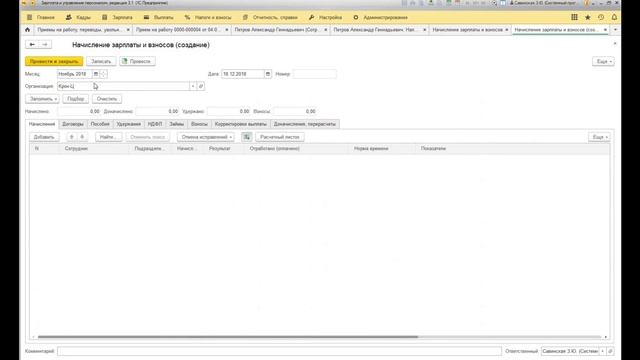Go to the home start page icon

[27, 30]
